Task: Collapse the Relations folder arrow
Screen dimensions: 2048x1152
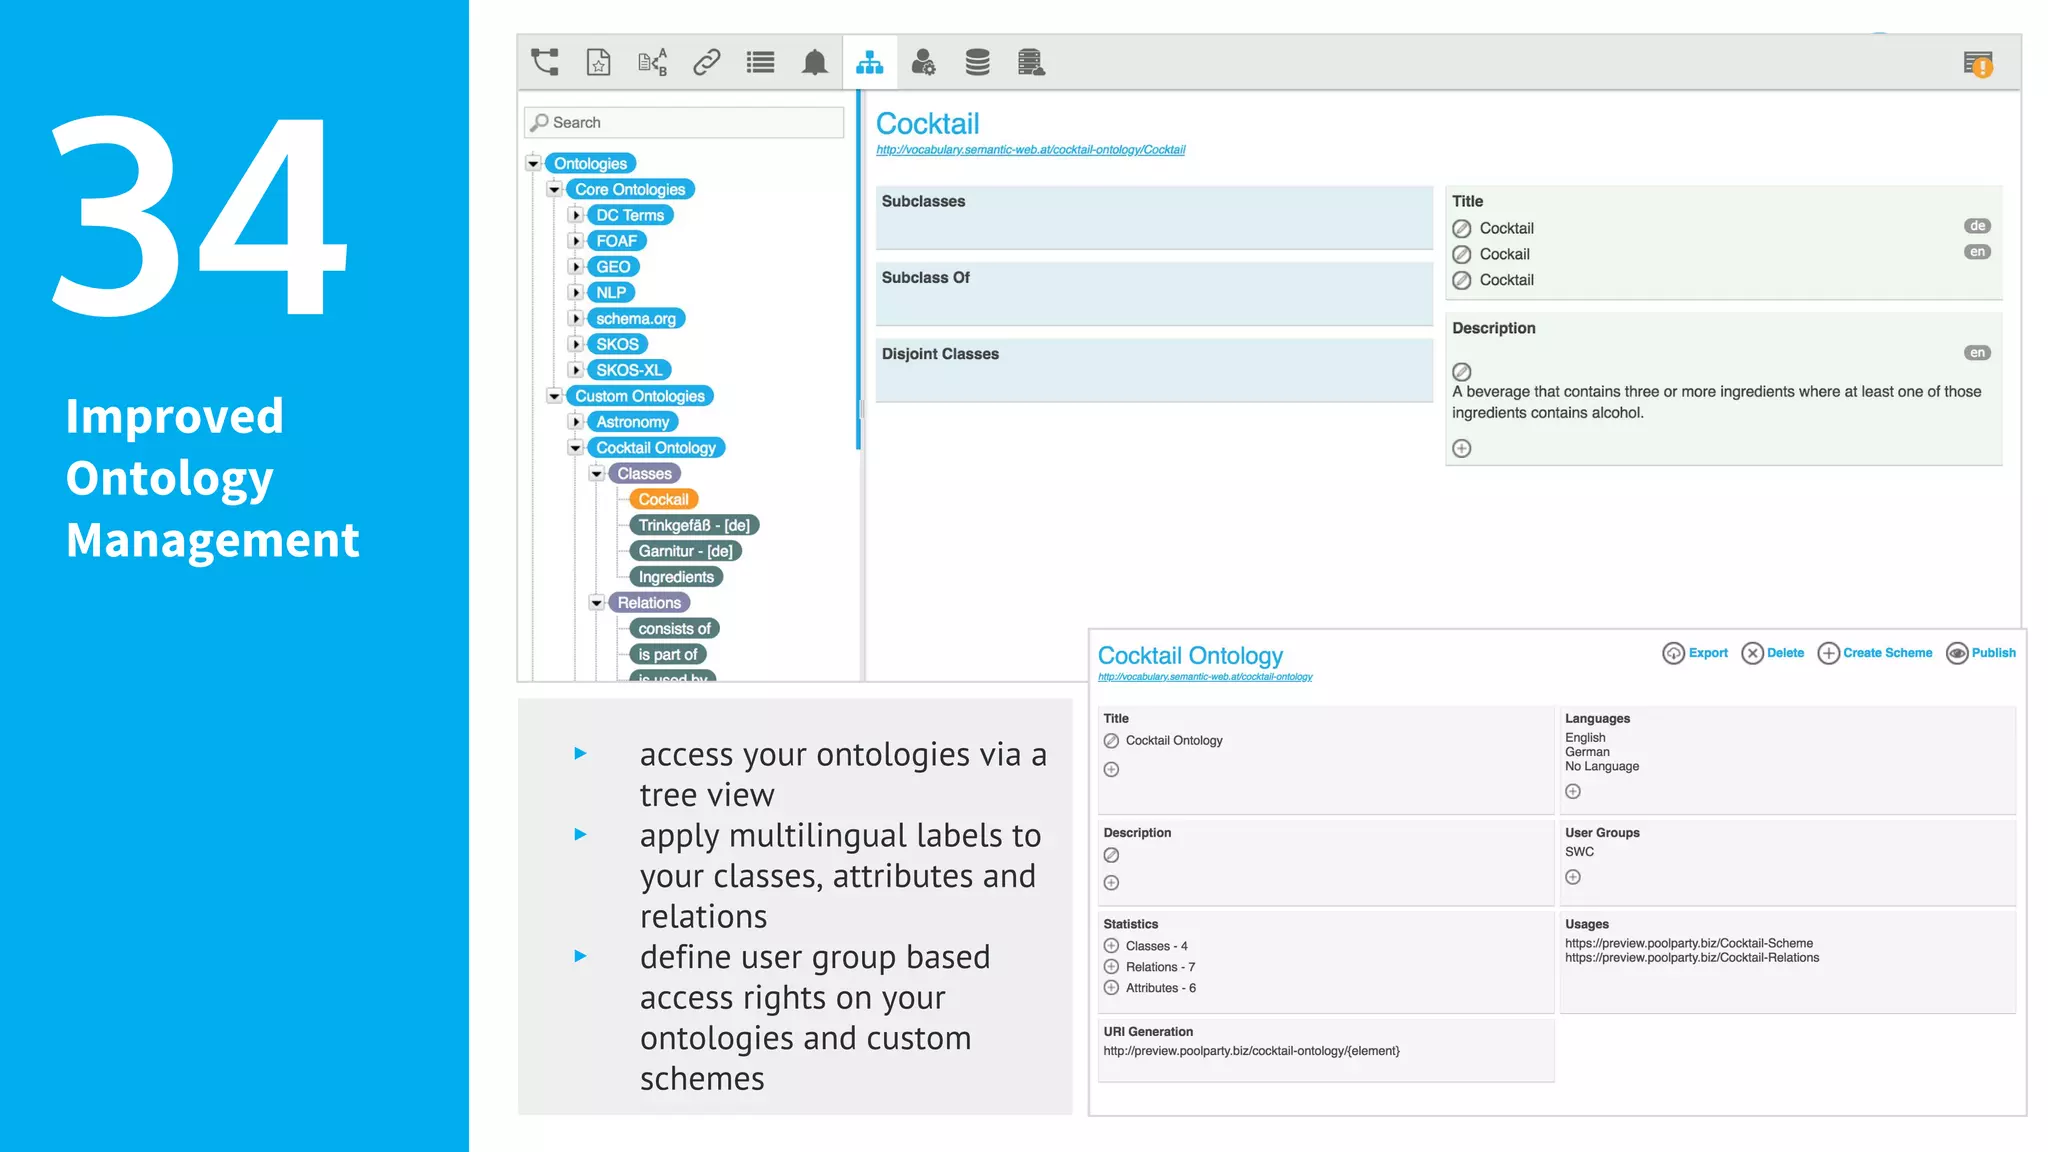Action: pyautogui.click(x=597, y=603)
